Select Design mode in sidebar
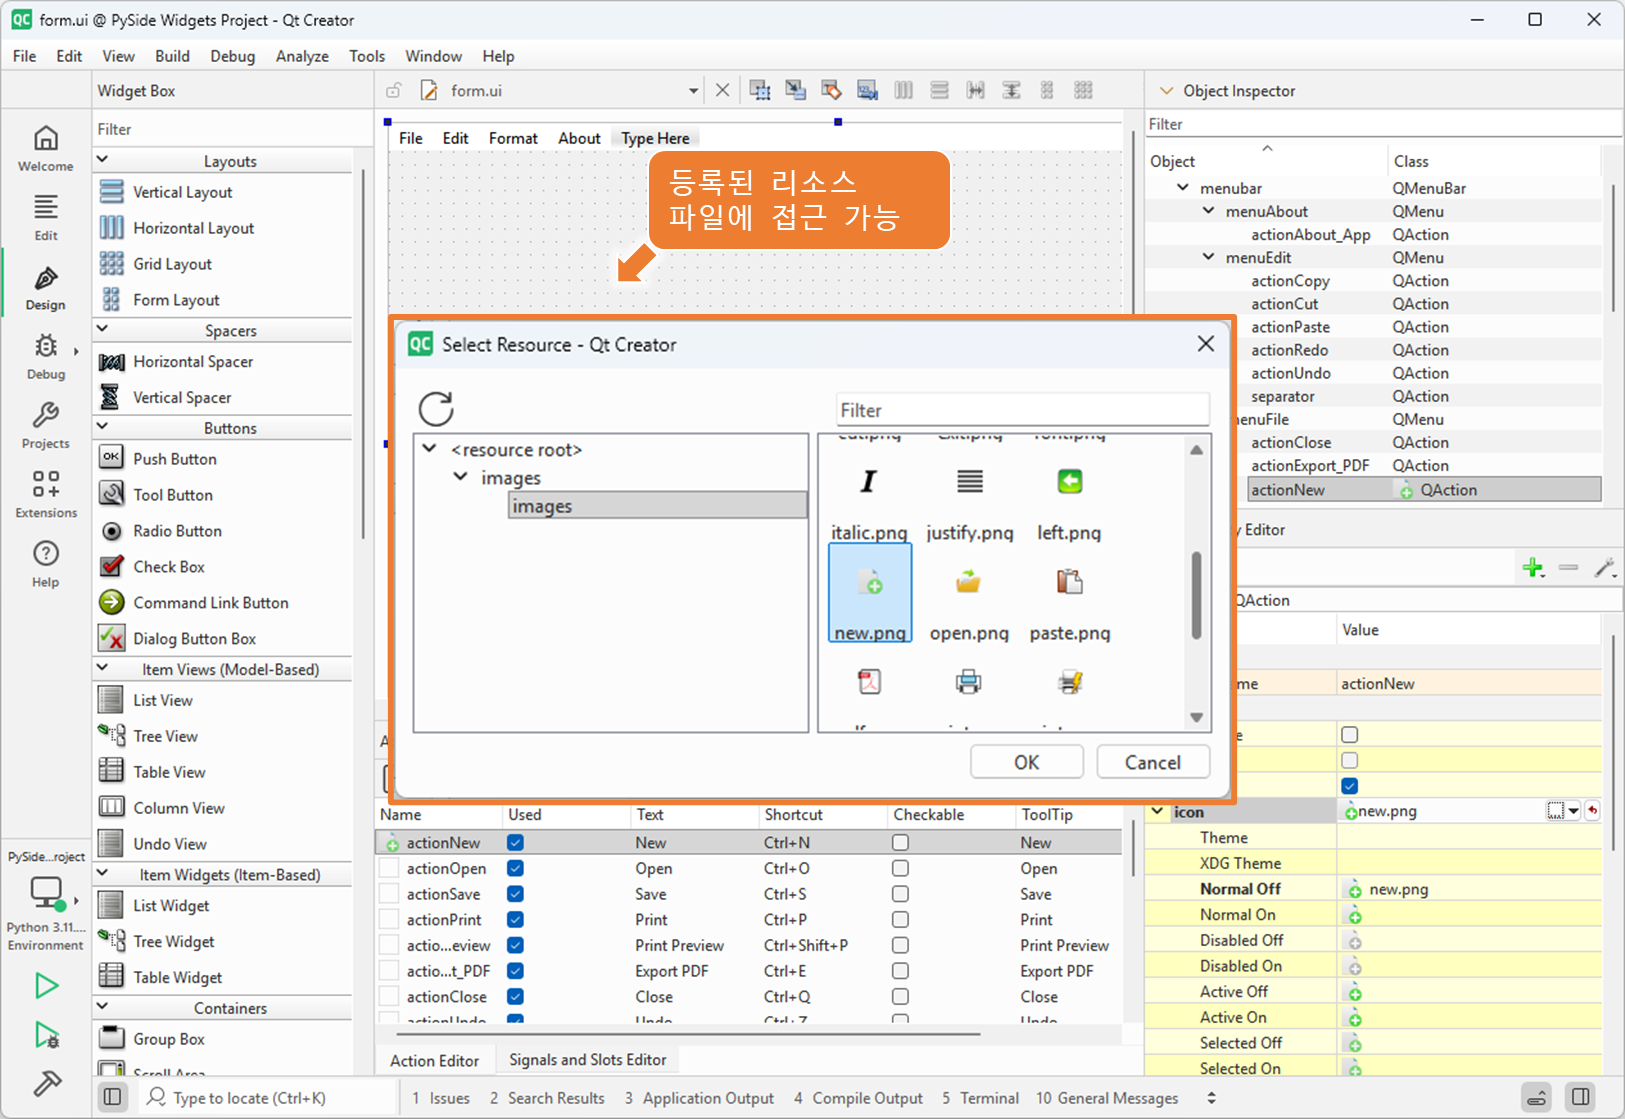The height and width of the screenshot is (1119, 1625). pyautogui.click(x=46, y=288)
